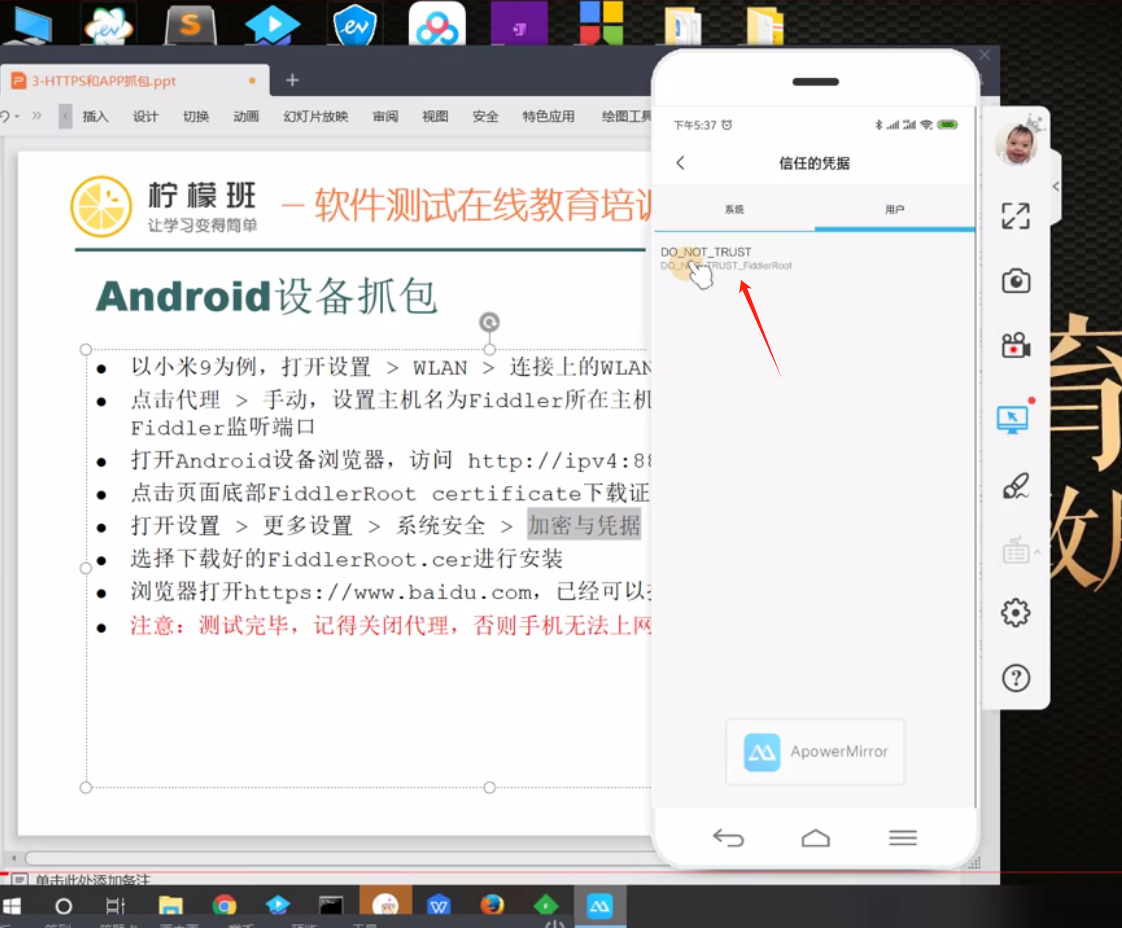Open the 切换 ribbon menu

click(x=195, y=117)
